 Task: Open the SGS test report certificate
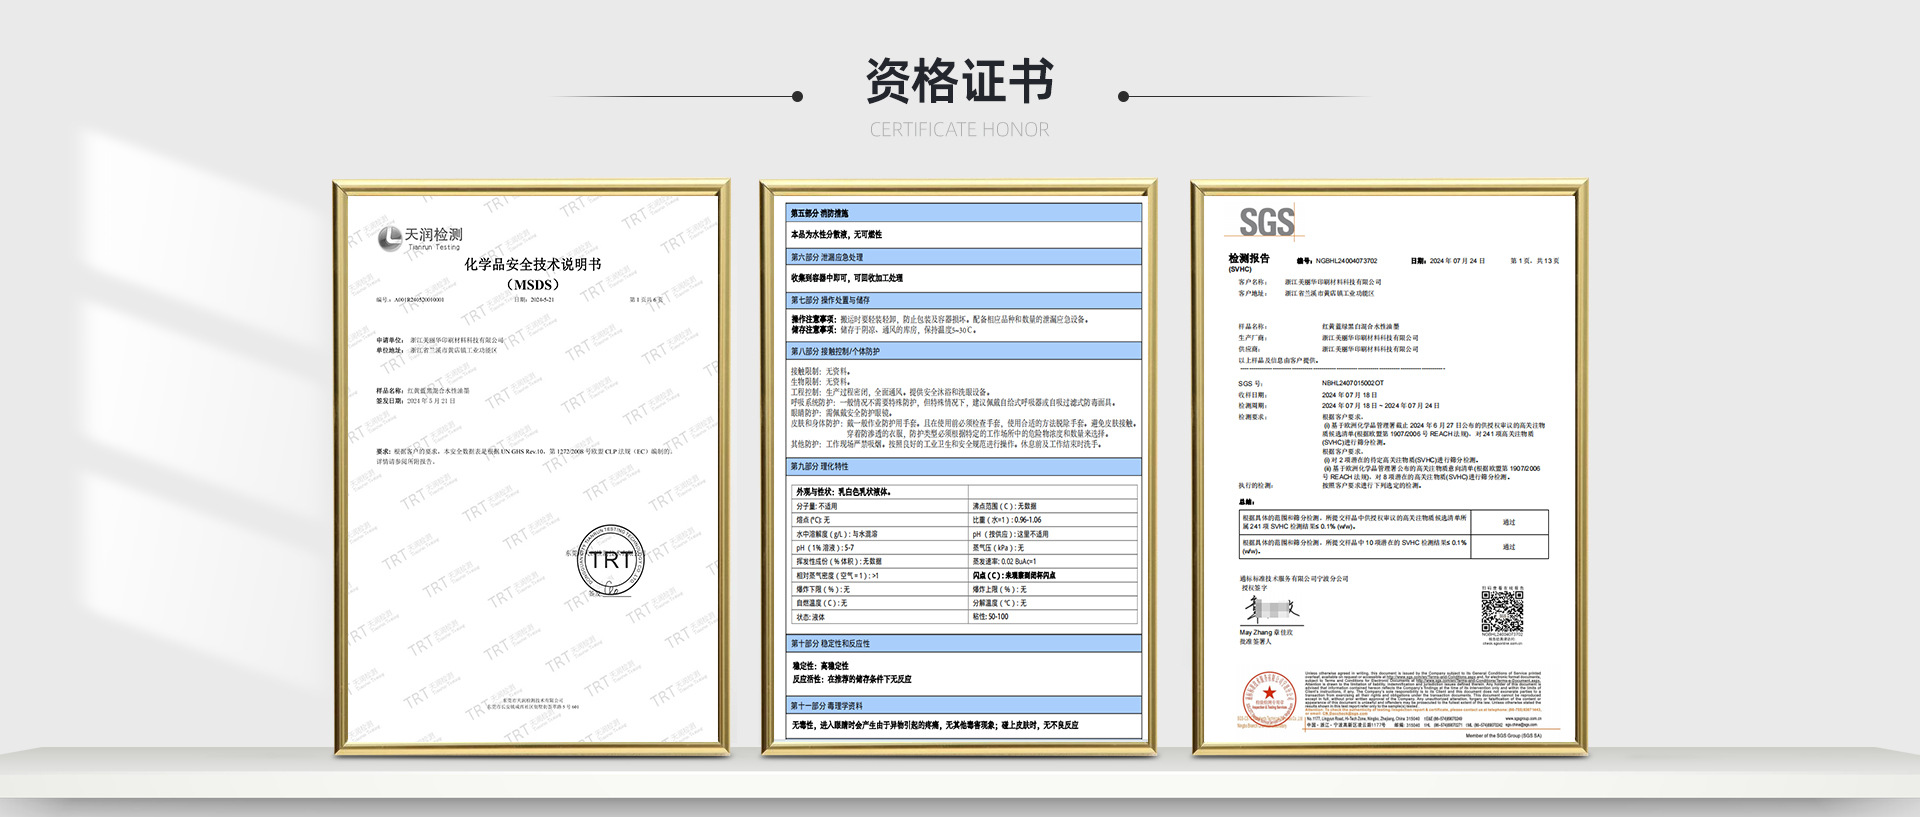click(x=1388, y=467)
